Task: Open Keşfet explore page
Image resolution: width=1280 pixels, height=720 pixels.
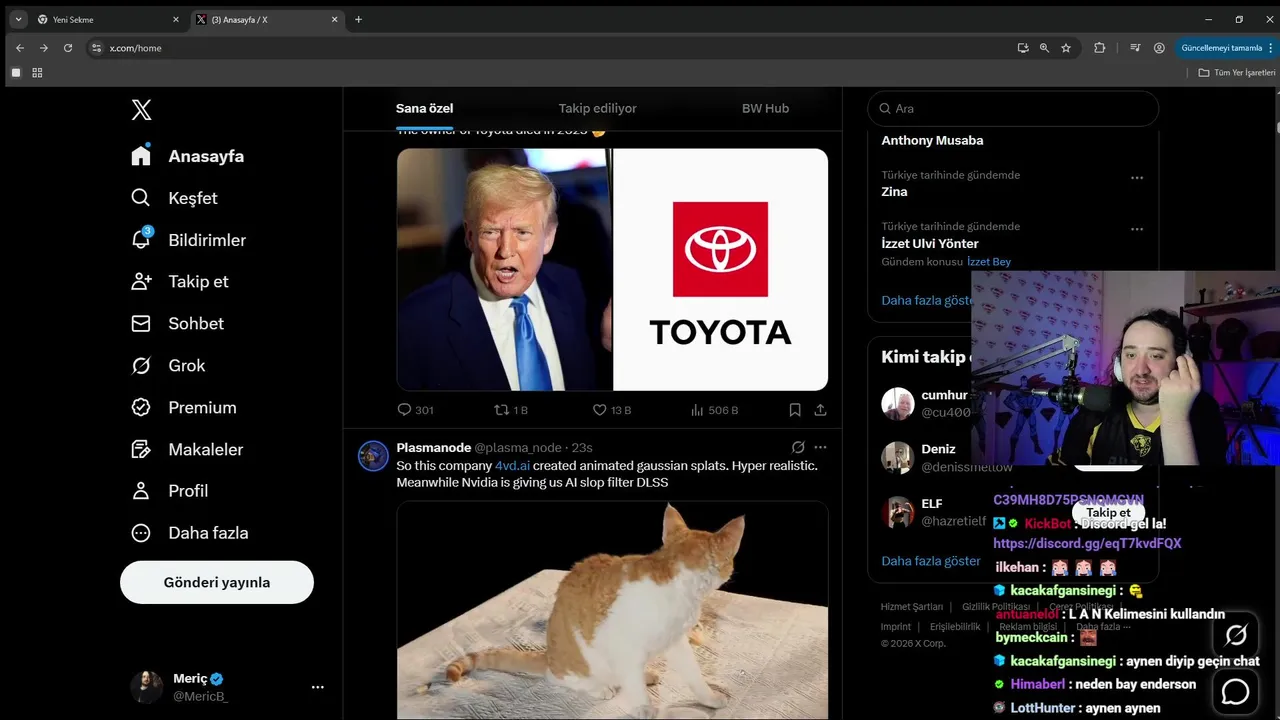Action: [174, 198]
